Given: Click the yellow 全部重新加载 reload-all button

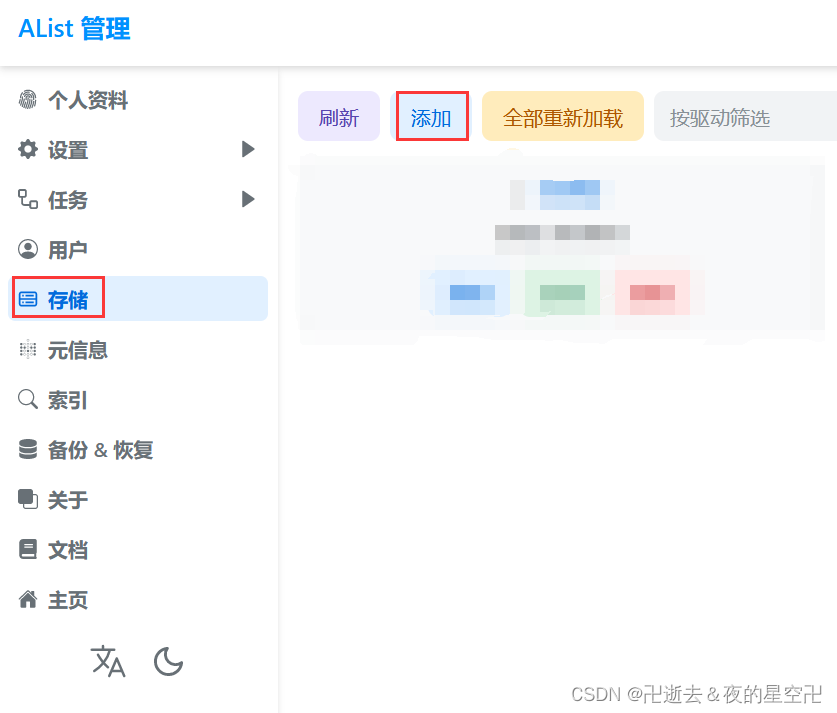Looking at the screenshot, I should 562,116.
